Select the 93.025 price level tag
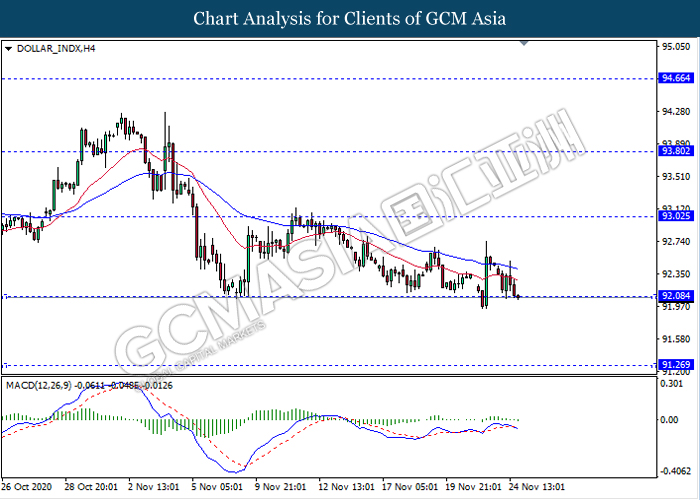Image resolution: width=700 pixels, height=500 pixels. 673,216
